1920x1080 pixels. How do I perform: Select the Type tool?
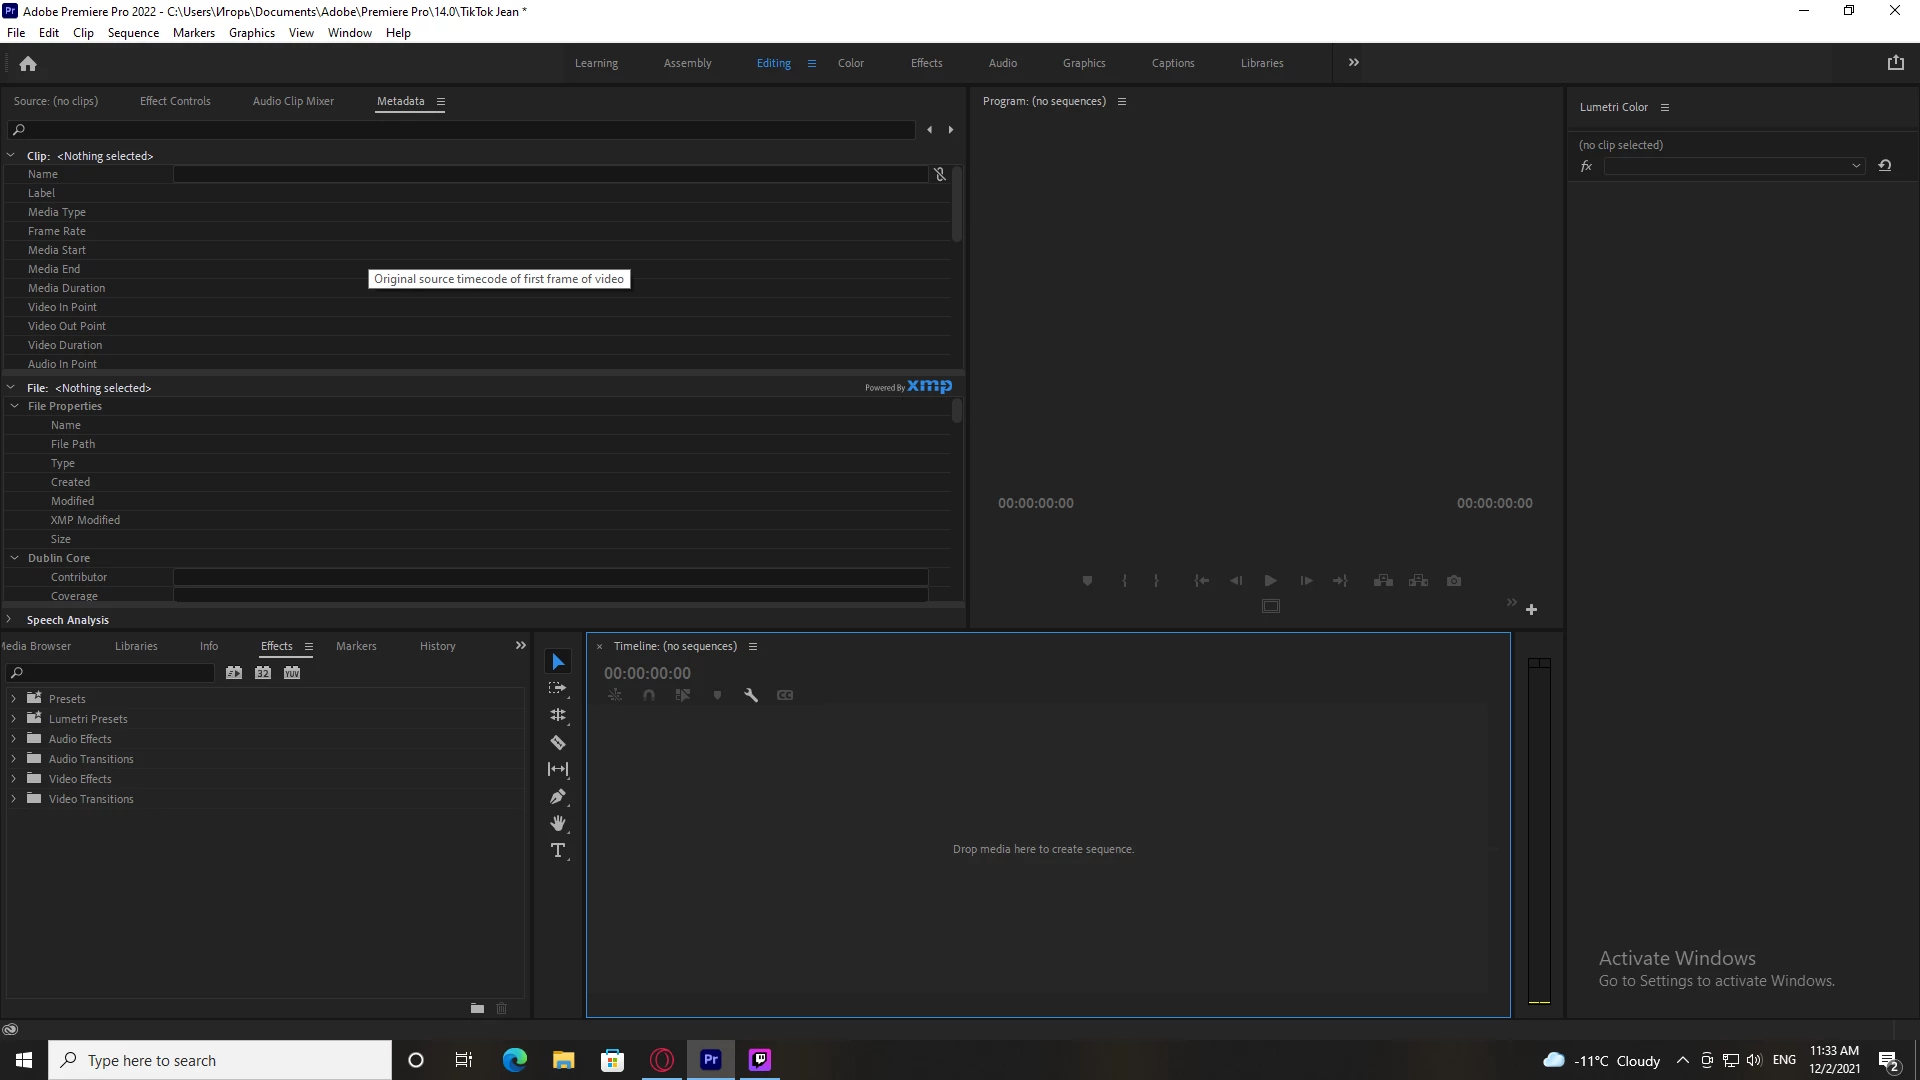click(558, 851)
